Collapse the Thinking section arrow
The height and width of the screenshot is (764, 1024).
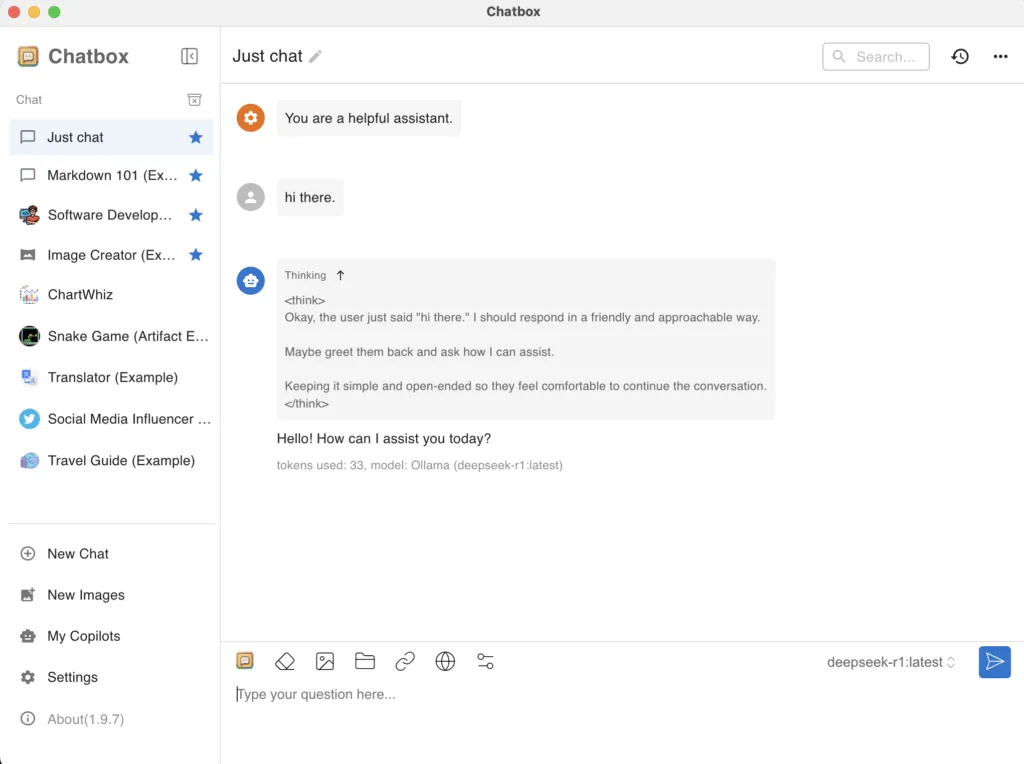click(340, 275)
